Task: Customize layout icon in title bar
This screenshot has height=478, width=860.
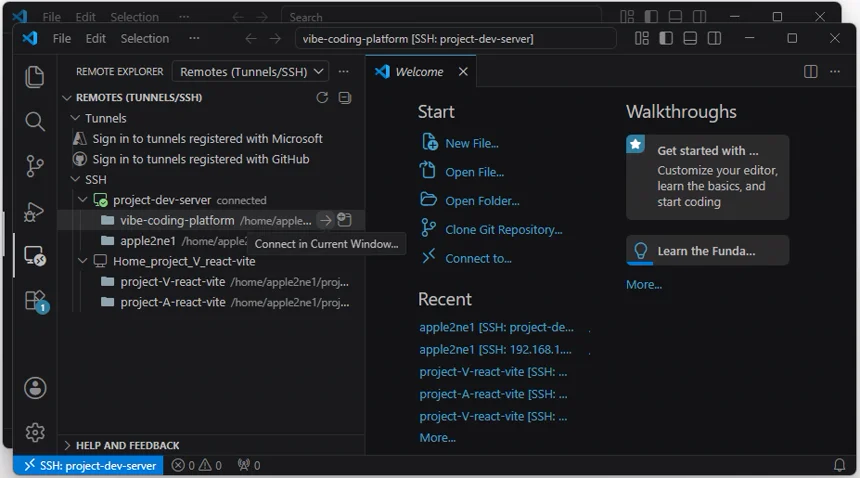Action: tap(642, 38)
